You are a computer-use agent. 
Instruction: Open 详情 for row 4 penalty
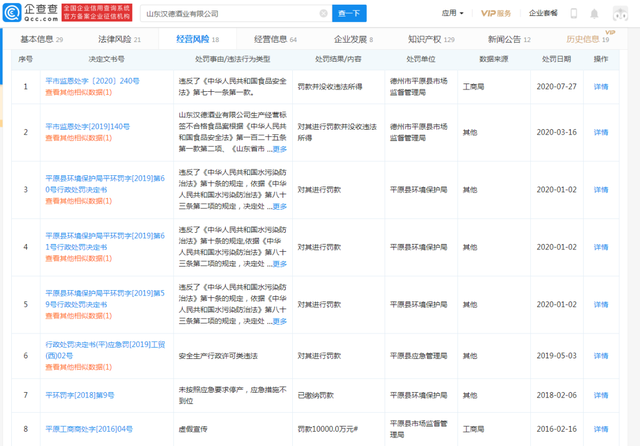pos(601,247)
